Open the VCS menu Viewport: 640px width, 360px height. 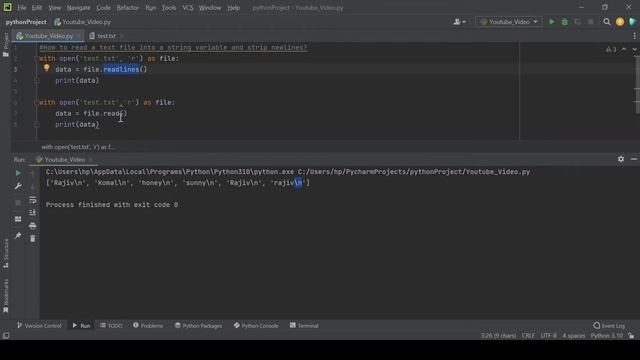point(188,8)
